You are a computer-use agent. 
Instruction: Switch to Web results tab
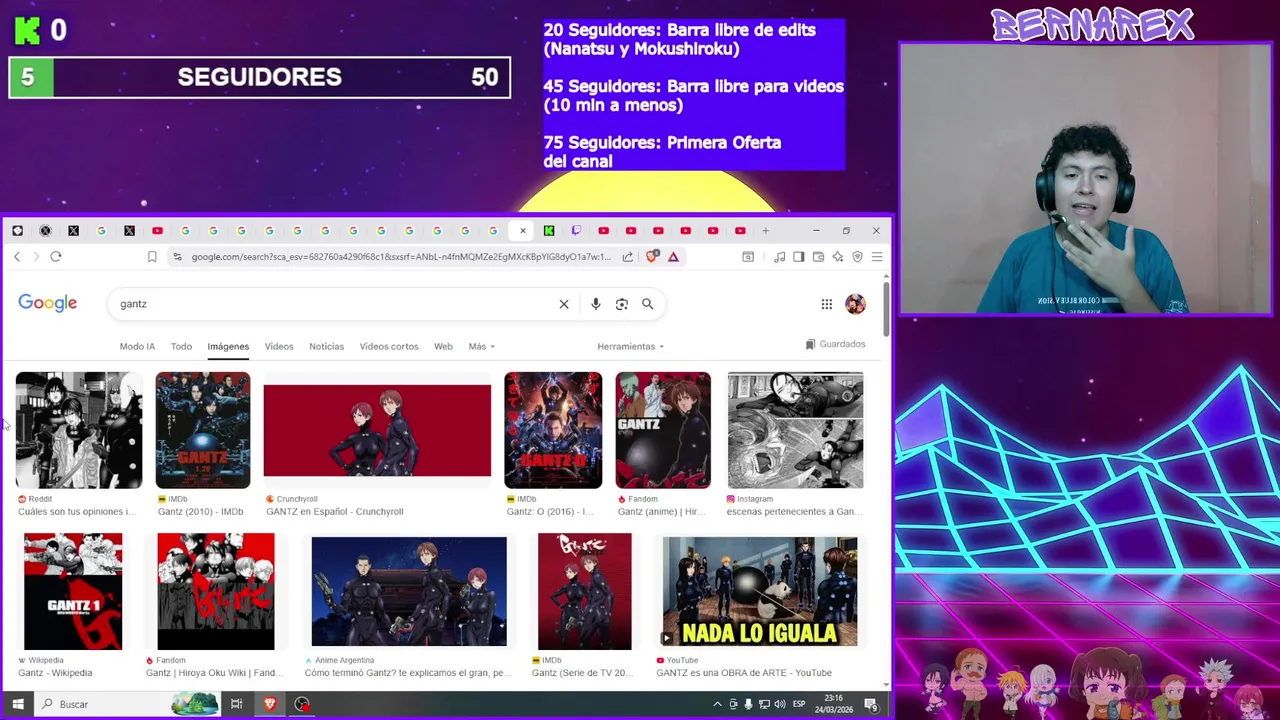coord(443,347)
